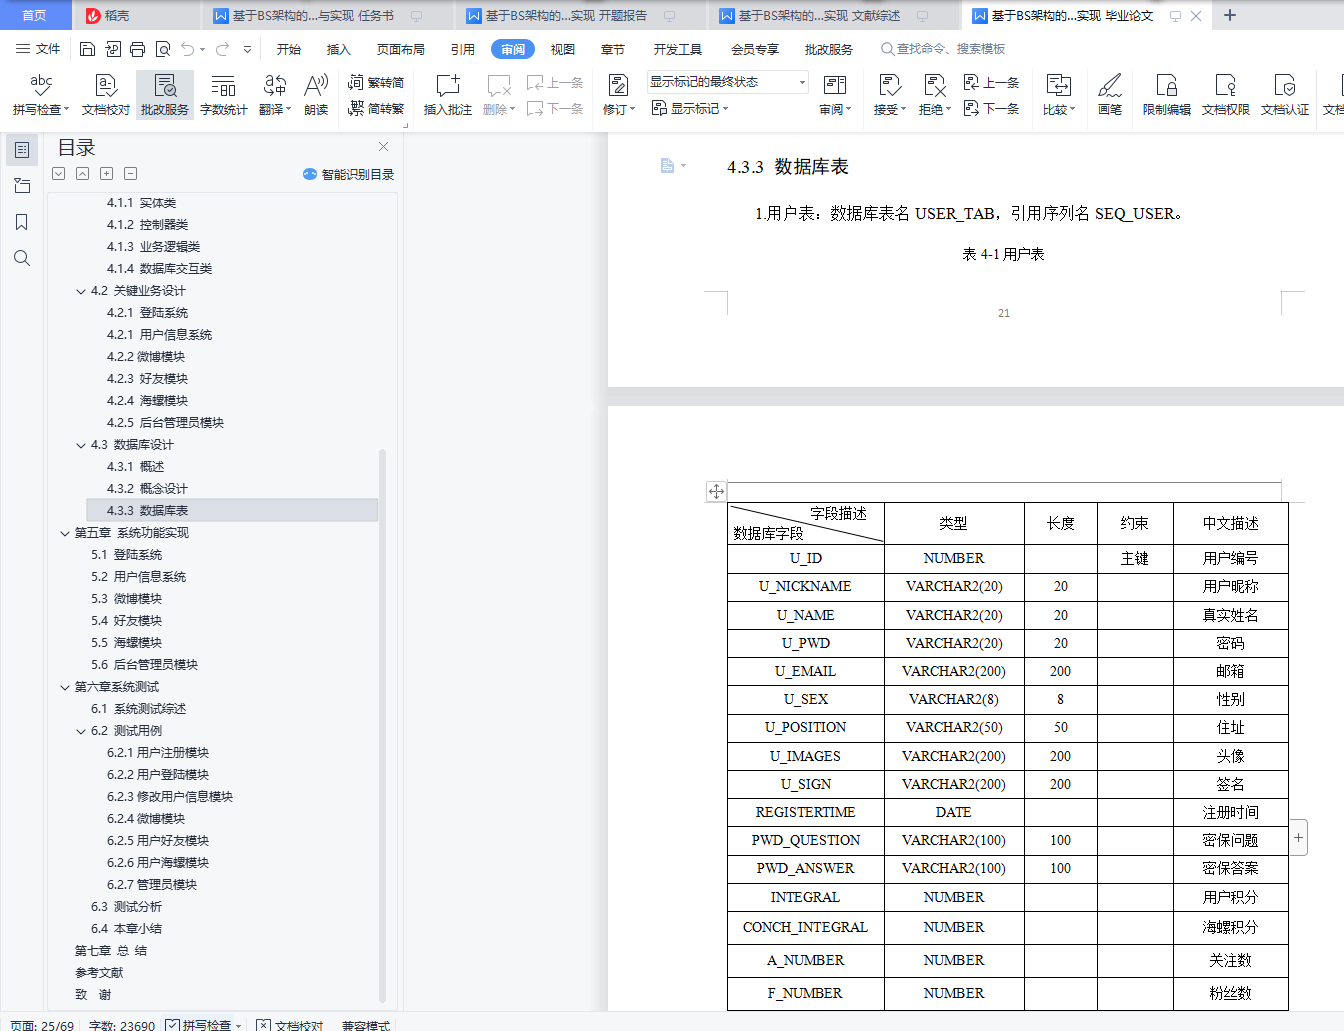Open the 显示标记的最终状态 combo box
Screen dimensions: 1344x1031
(x=727, y=82)
